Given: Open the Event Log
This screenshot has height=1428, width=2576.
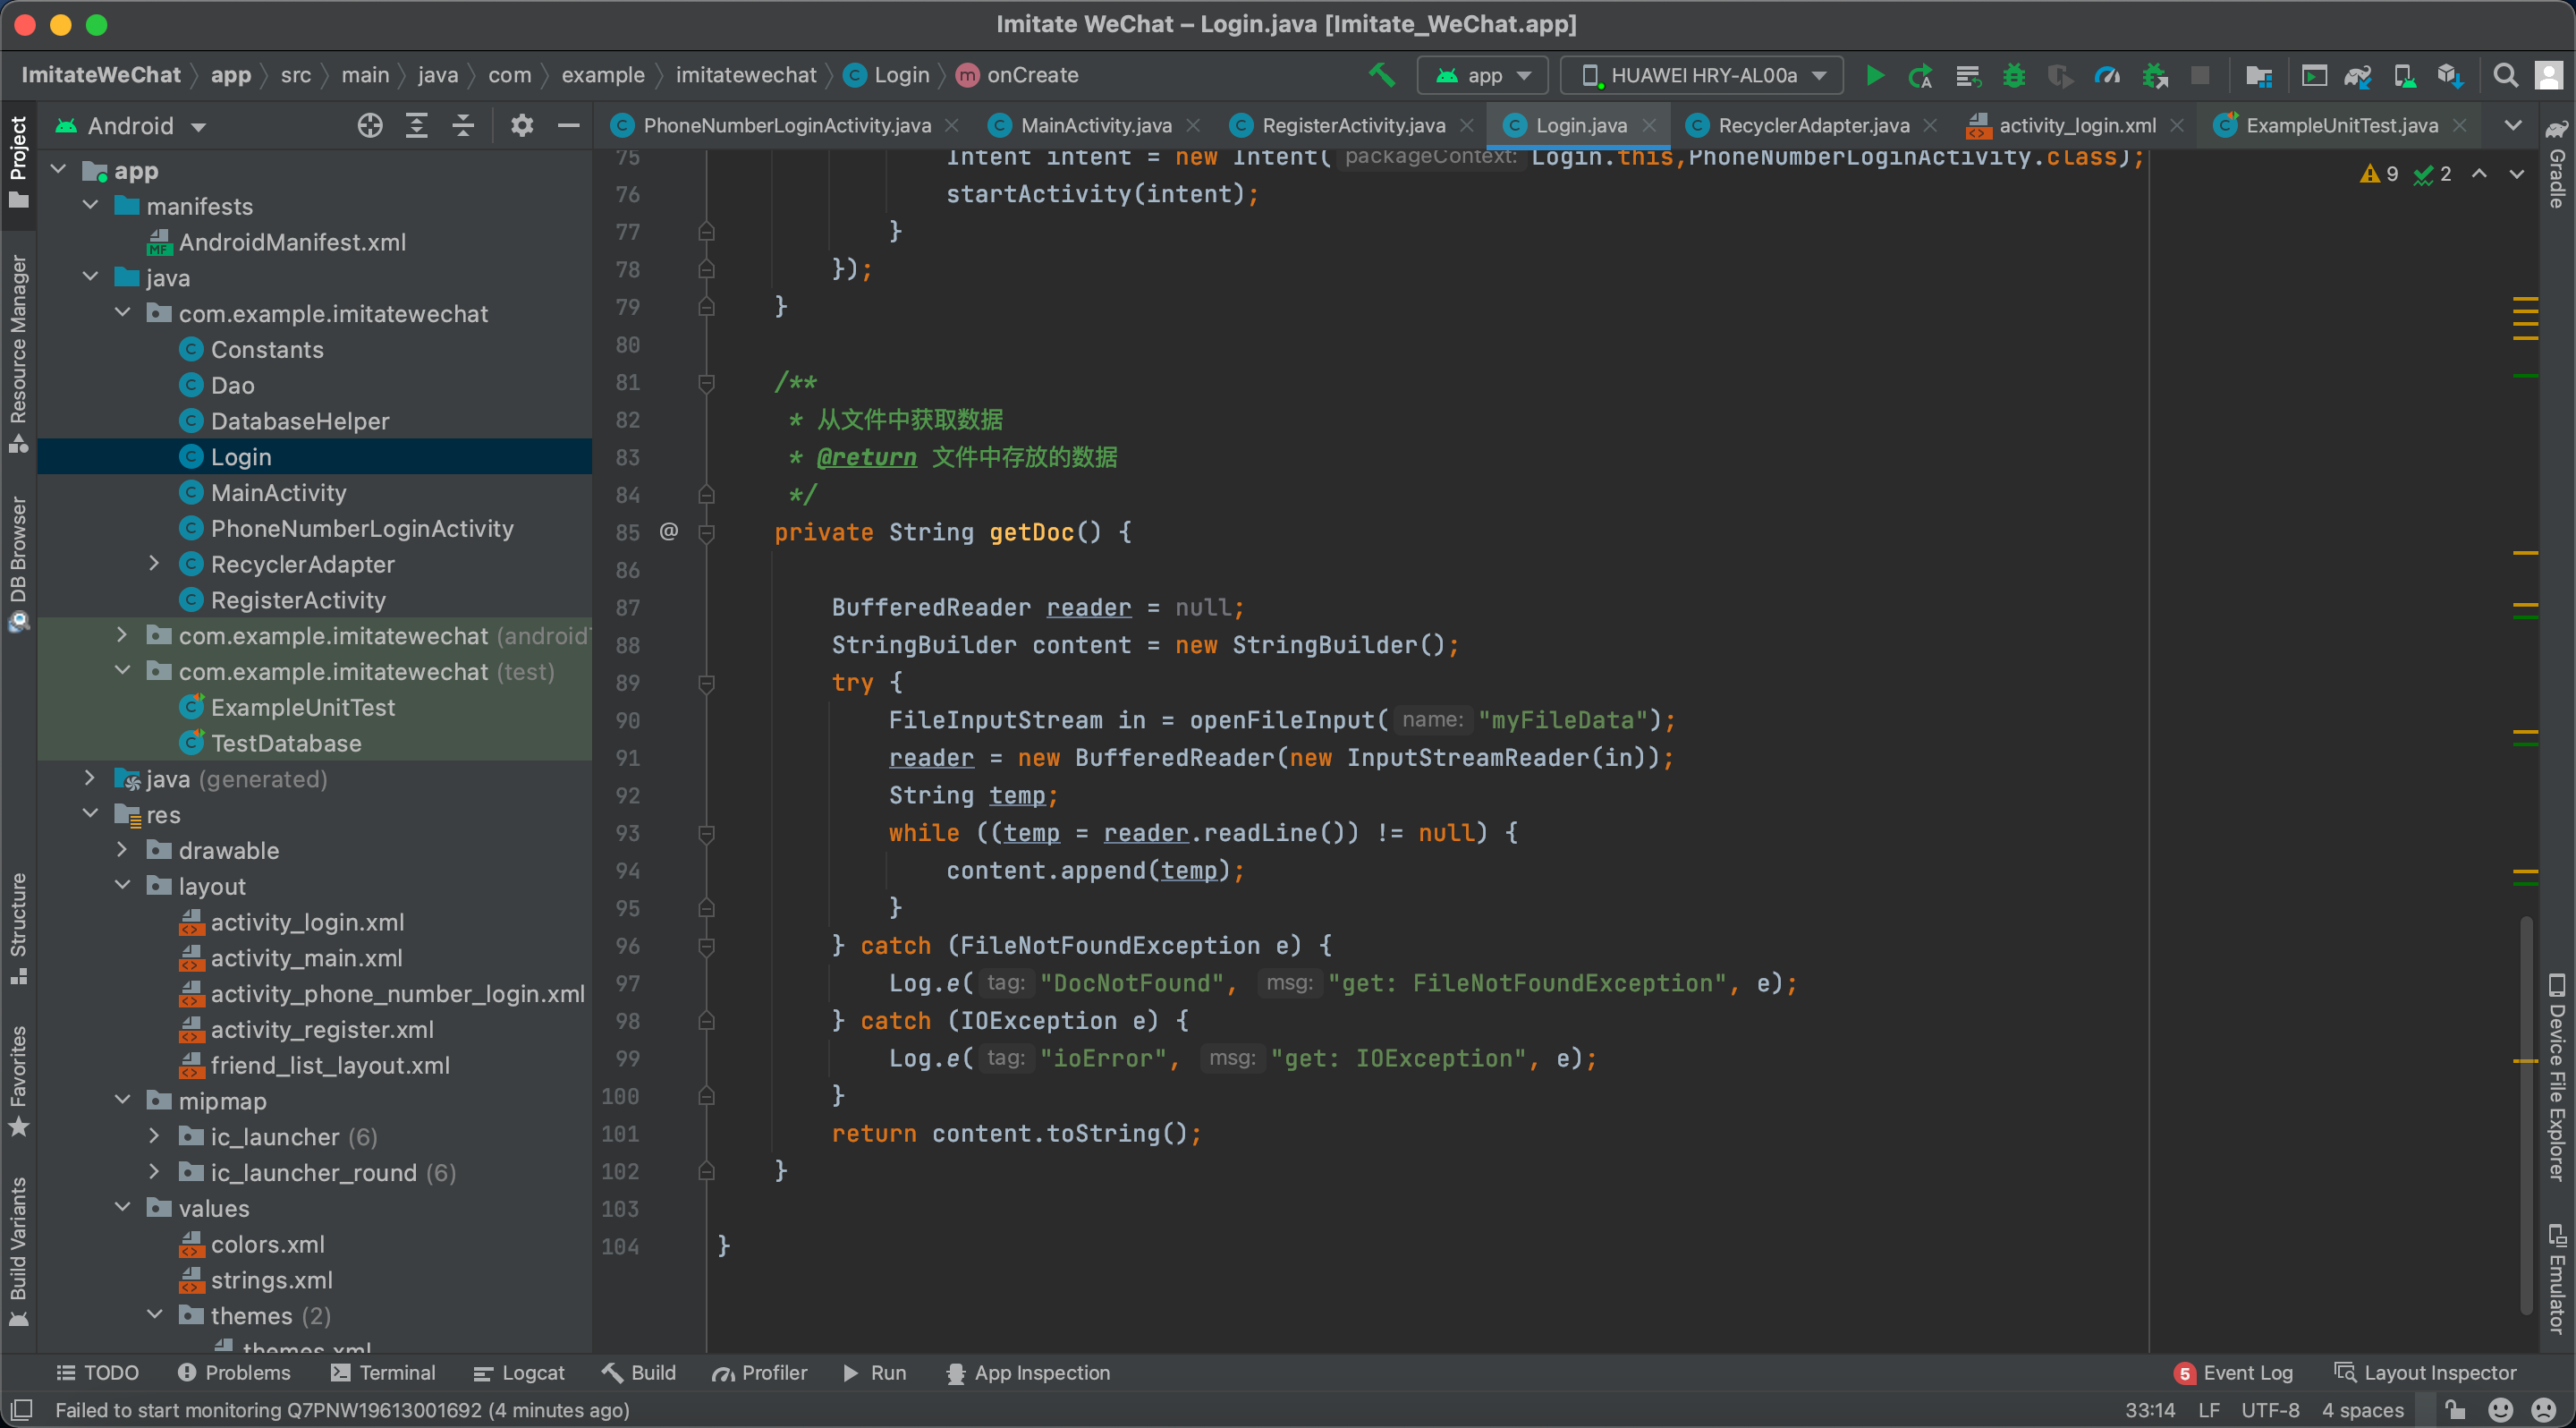Looking at the screenshot, I should point(2234,1373).
